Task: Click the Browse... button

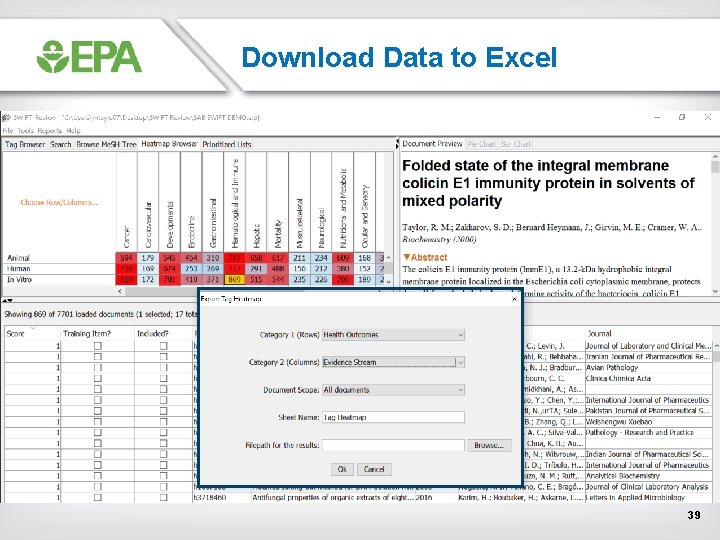Action: 489,445
